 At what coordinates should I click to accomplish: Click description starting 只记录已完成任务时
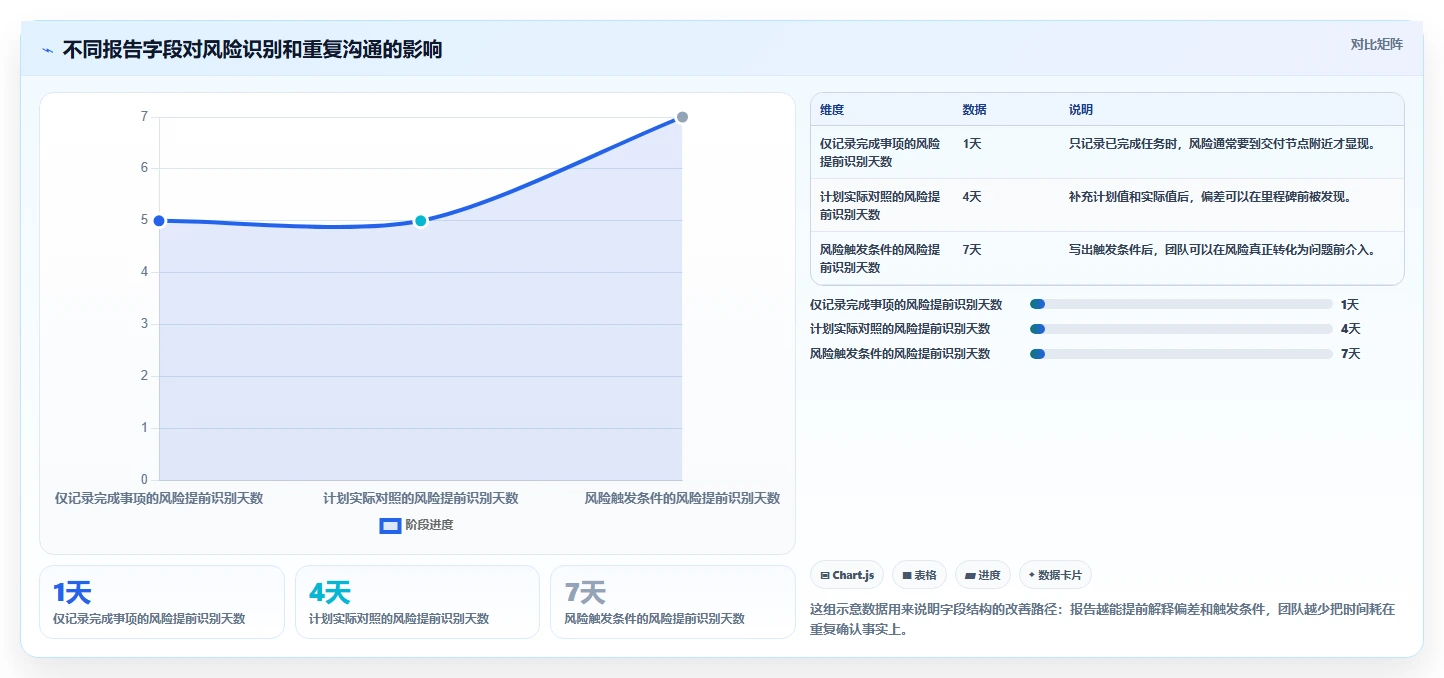pyautogui.click(x=1222, y=144)
